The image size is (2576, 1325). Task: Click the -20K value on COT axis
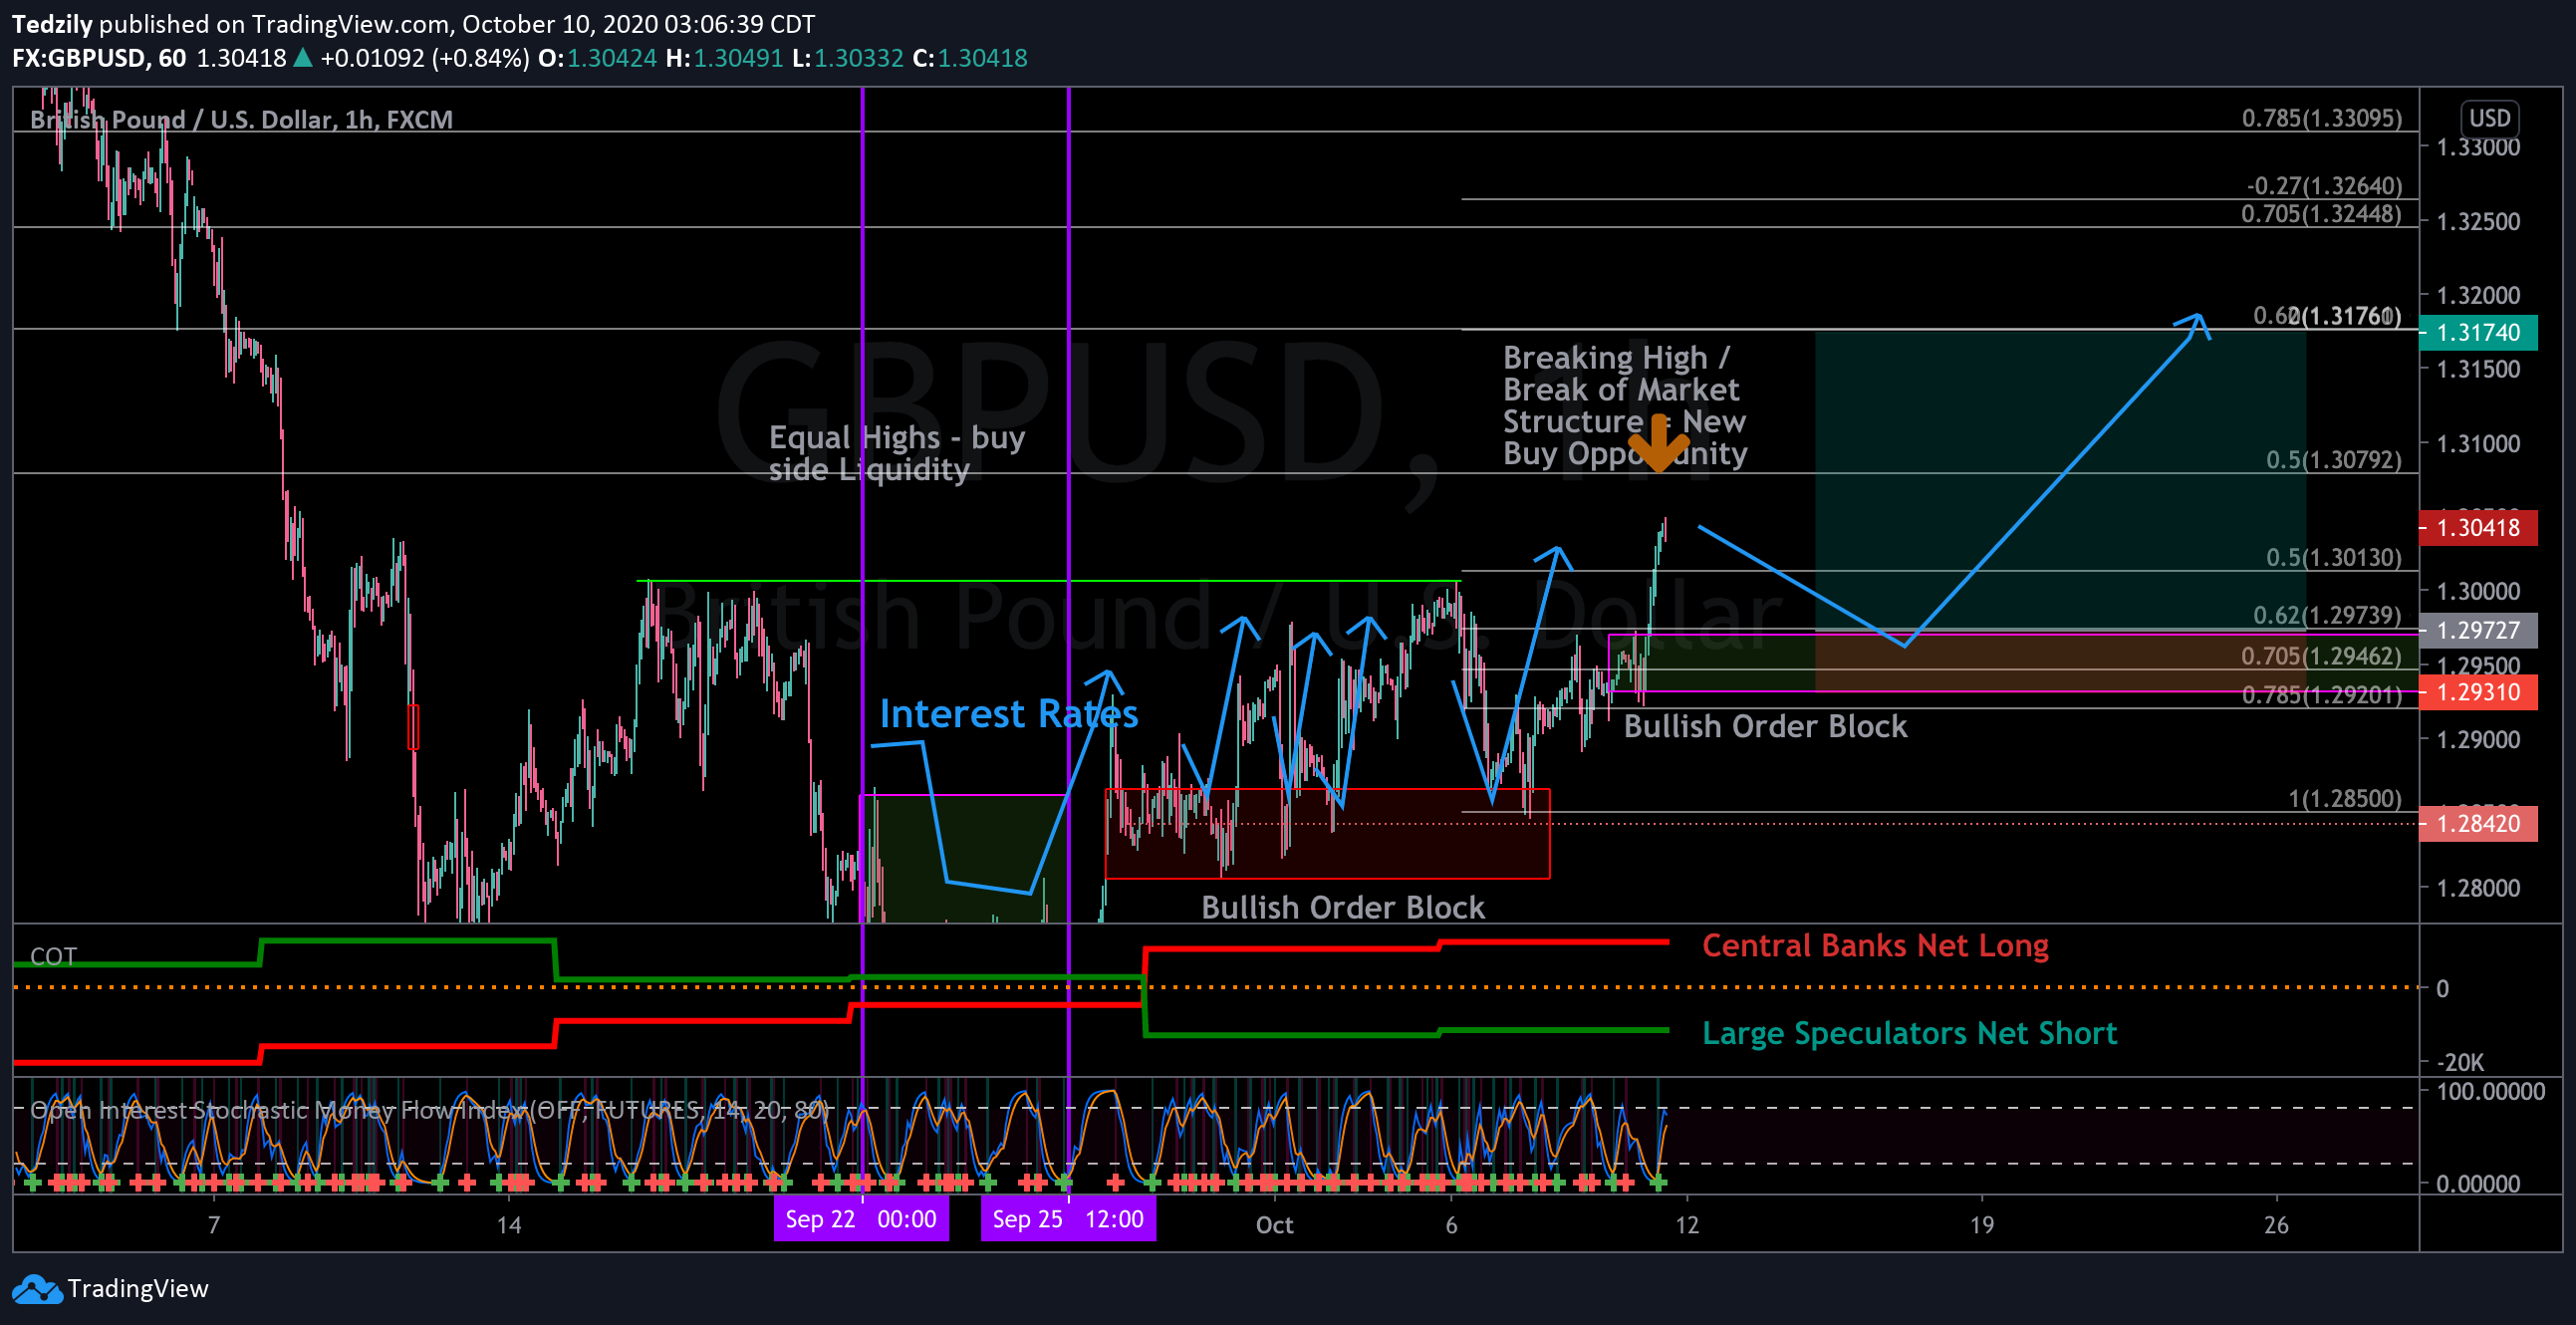[x=2460, y=1062]
